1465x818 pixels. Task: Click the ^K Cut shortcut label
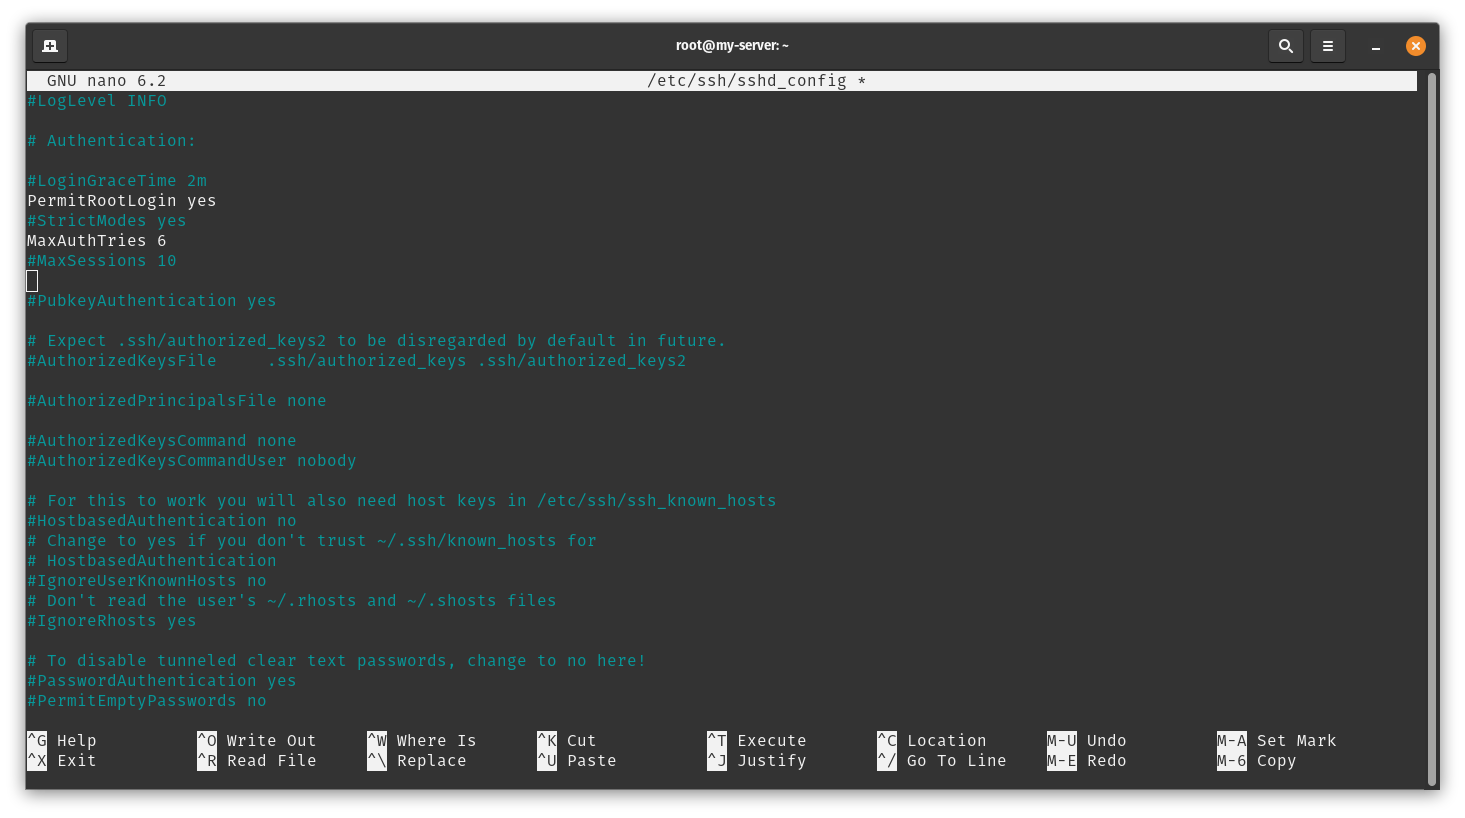567,741
